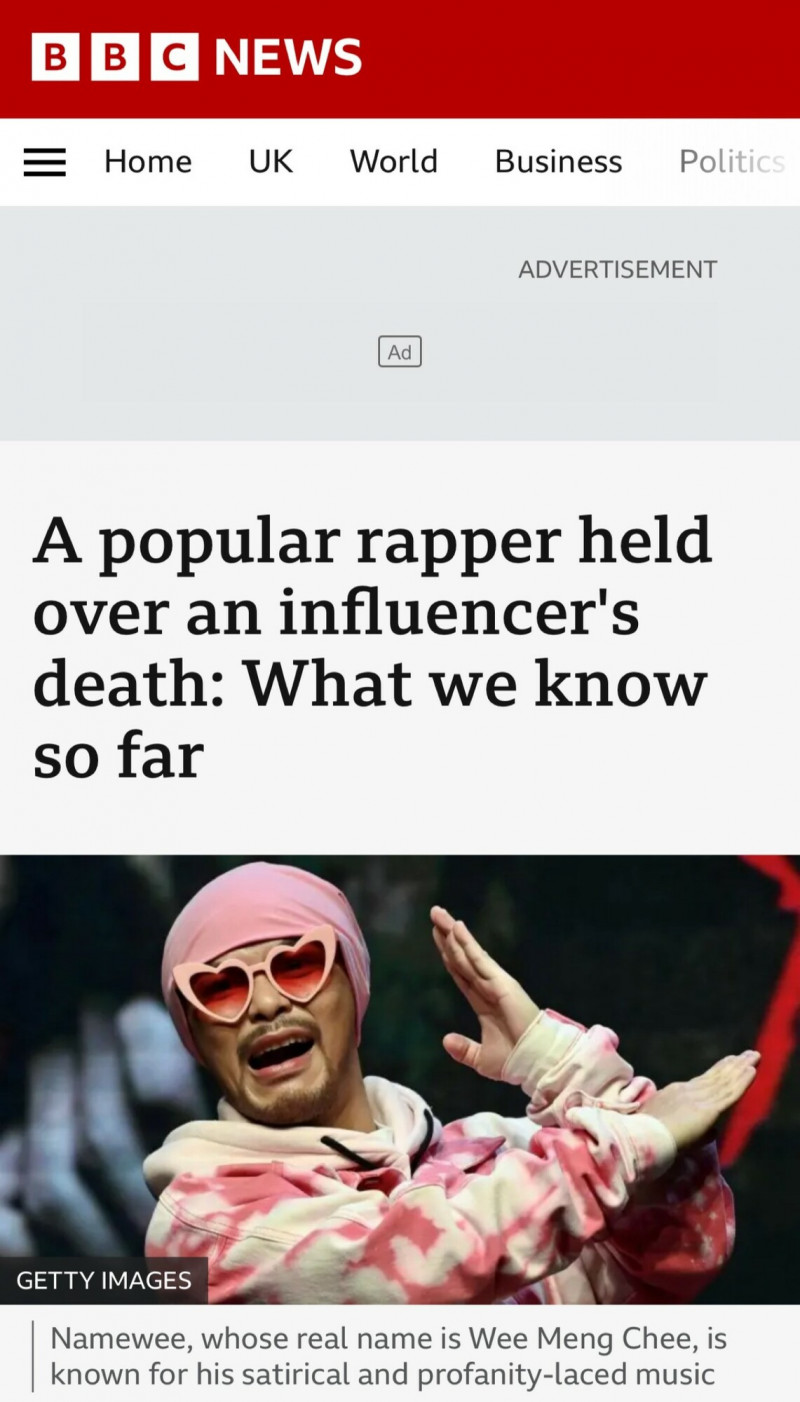Select the Politics section
Viewport: 800px width, 1402px height.
click(x=732, y=162)
